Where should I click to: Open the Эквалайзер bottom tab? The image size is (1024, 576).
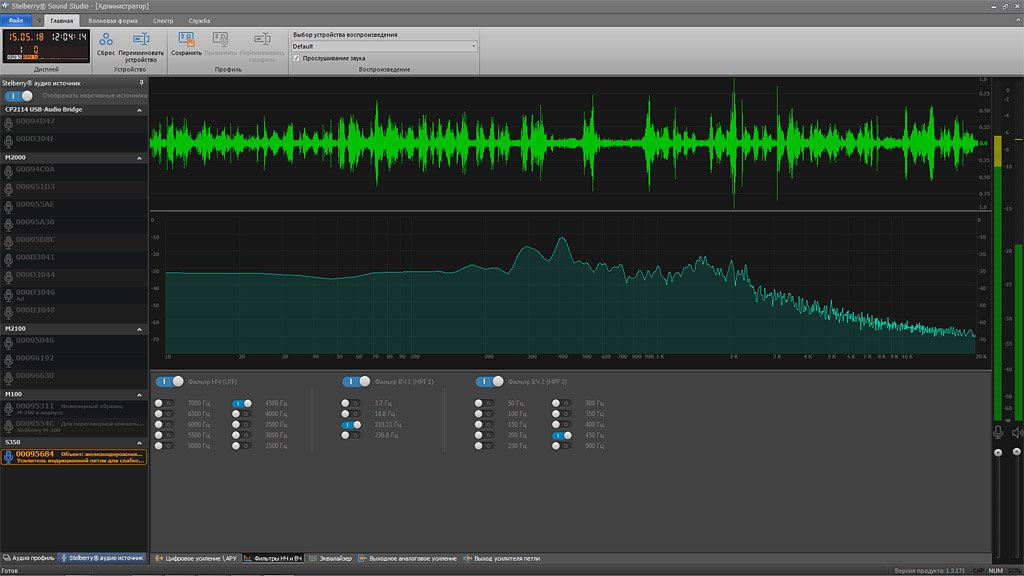[331, 558]
